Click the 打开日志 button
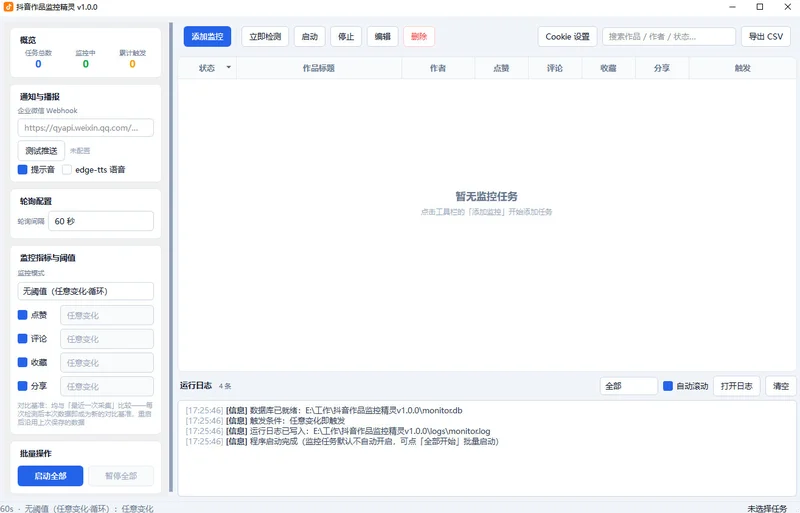 pyautogui.click(x=737, y=386)
